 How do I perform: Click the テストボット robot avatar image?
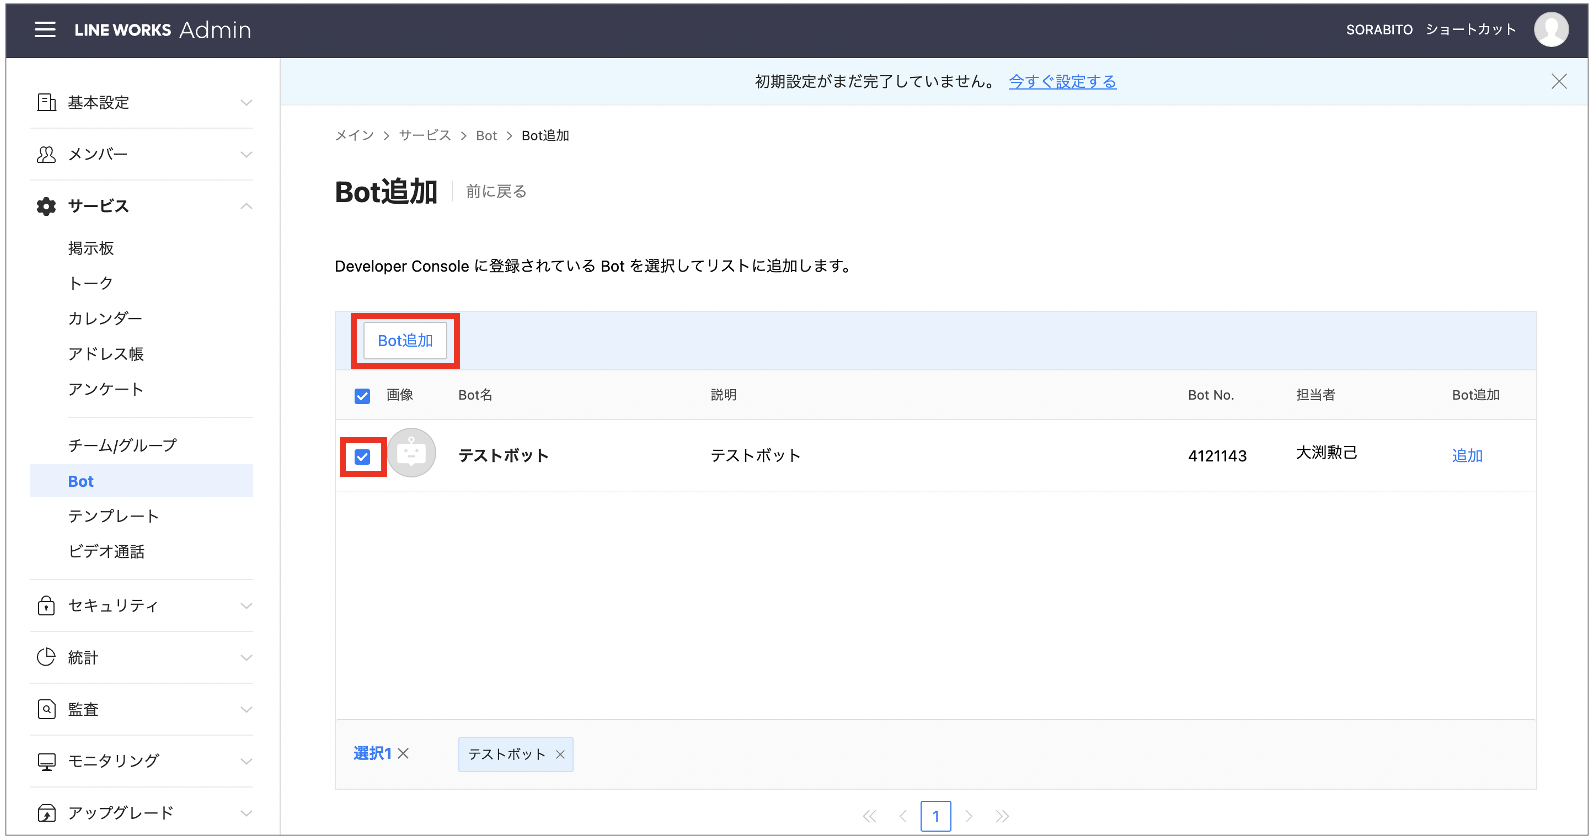(412, 454)
